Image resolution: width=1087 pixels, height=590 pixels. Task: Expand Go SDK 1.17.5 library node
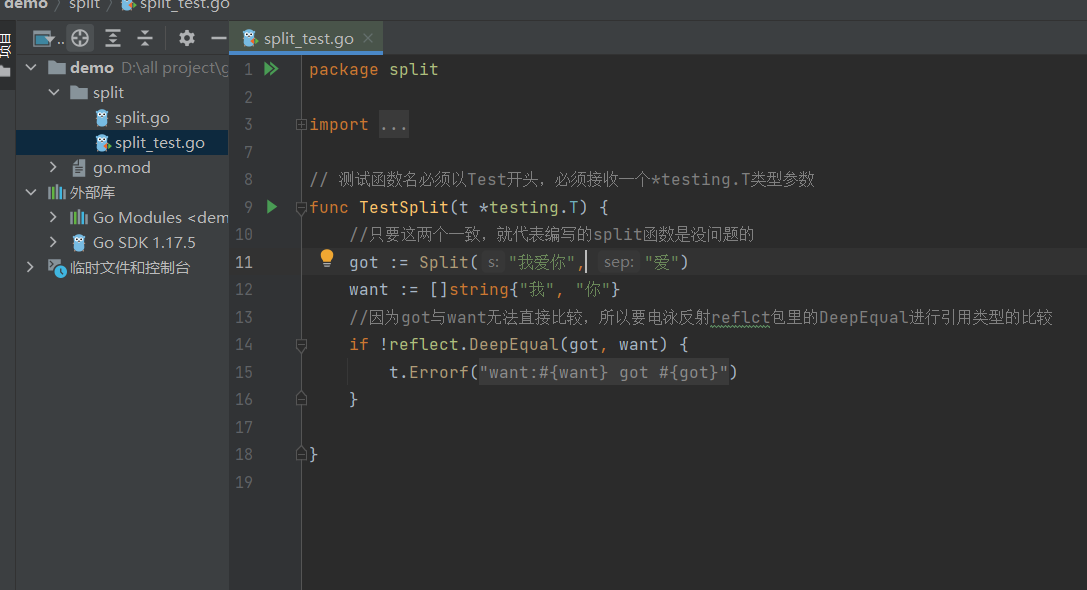coord(54,243)
